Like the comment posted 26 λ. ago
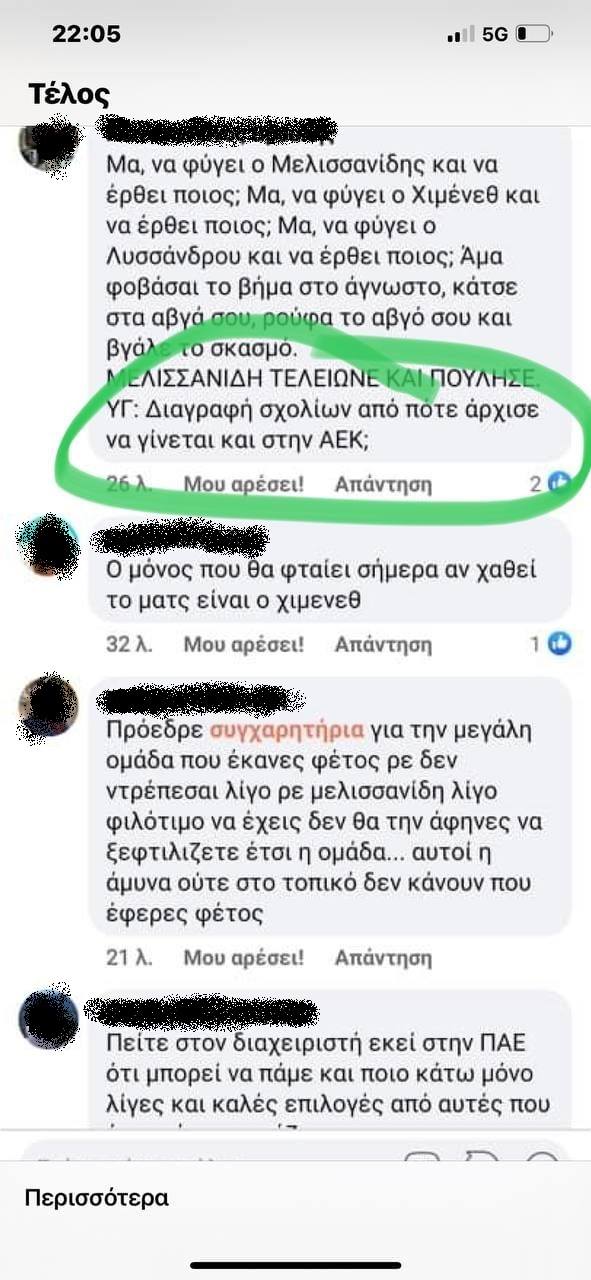Image resolution: width=591 pixels, height=1280 pixels. coord(243,485)
